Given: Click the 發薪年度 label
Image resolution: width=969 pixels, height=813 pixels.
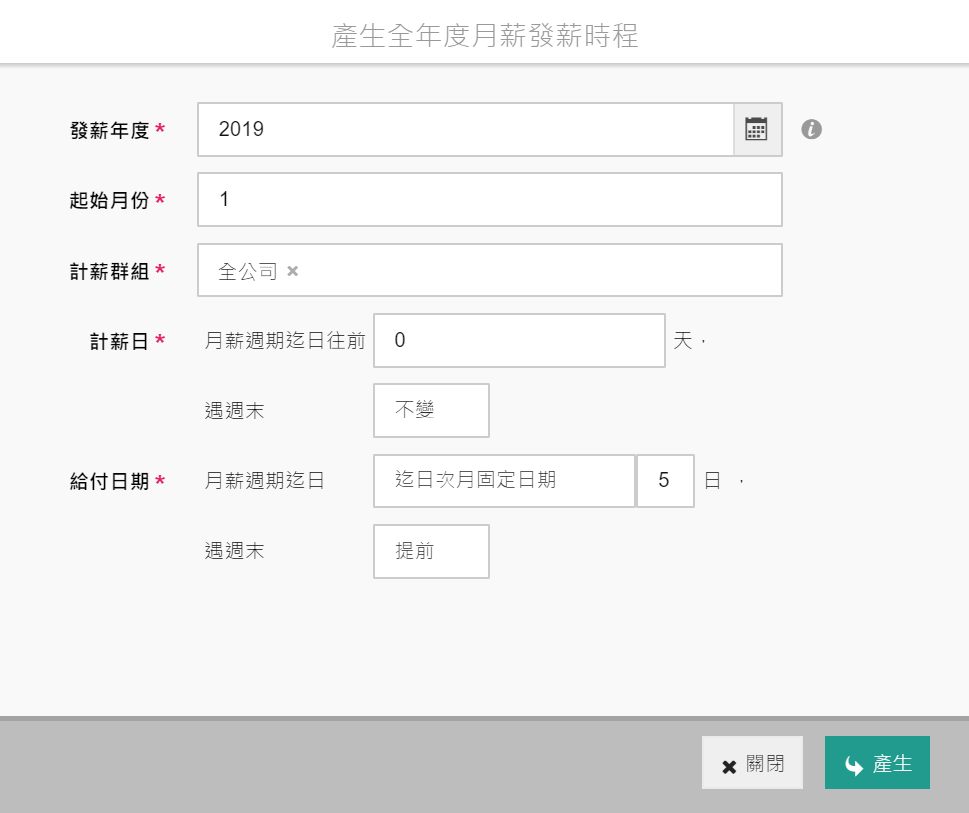Looking at the screenshot, I should coord(109,130).
